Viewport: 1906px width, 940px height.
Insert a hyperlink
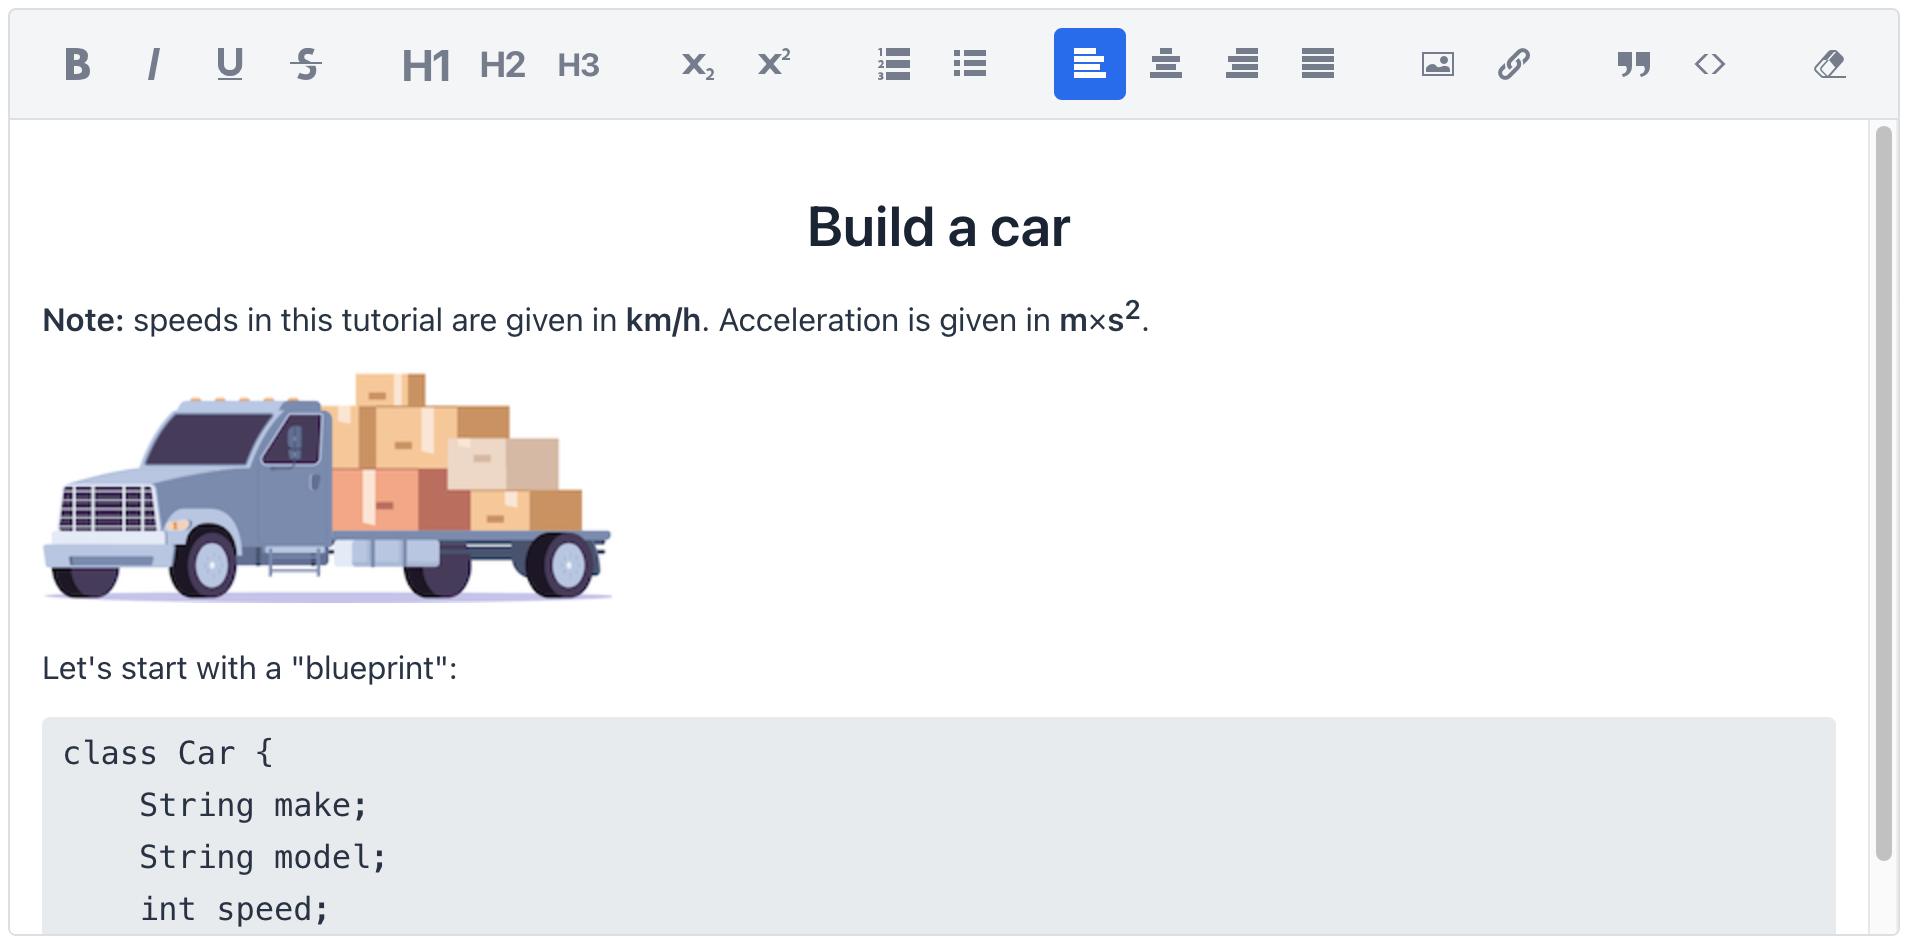click(1512, 64)
